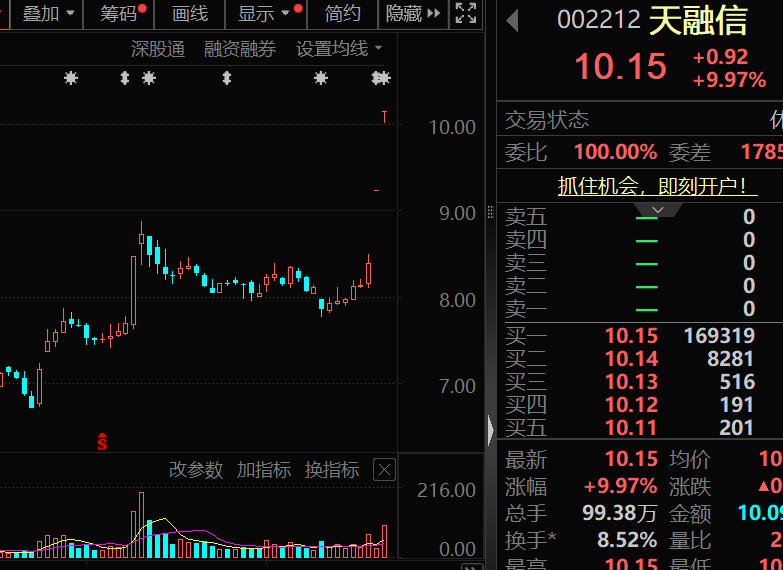Click 换指标 to switch indicator
The width and height of the screenshot is (783, 570).
click(x=332, y=470)
